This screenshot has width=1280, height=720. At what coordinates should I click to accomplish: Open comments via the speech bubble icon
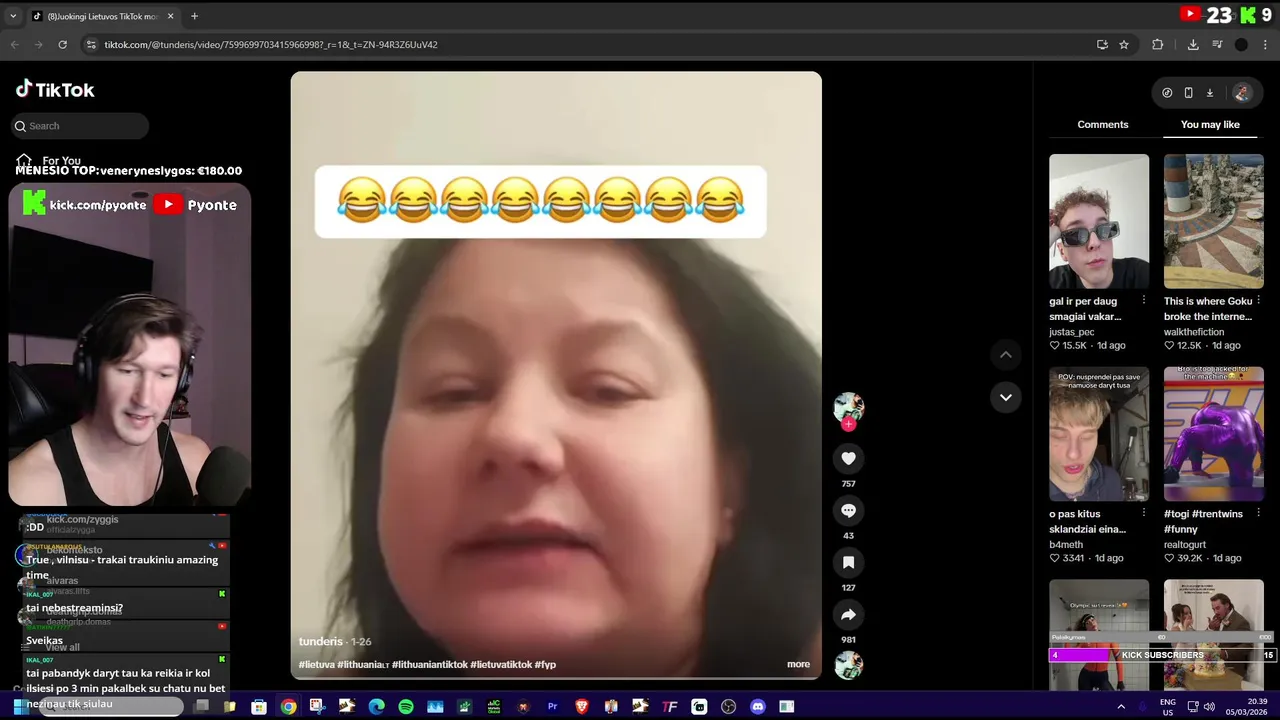[848, 510]
